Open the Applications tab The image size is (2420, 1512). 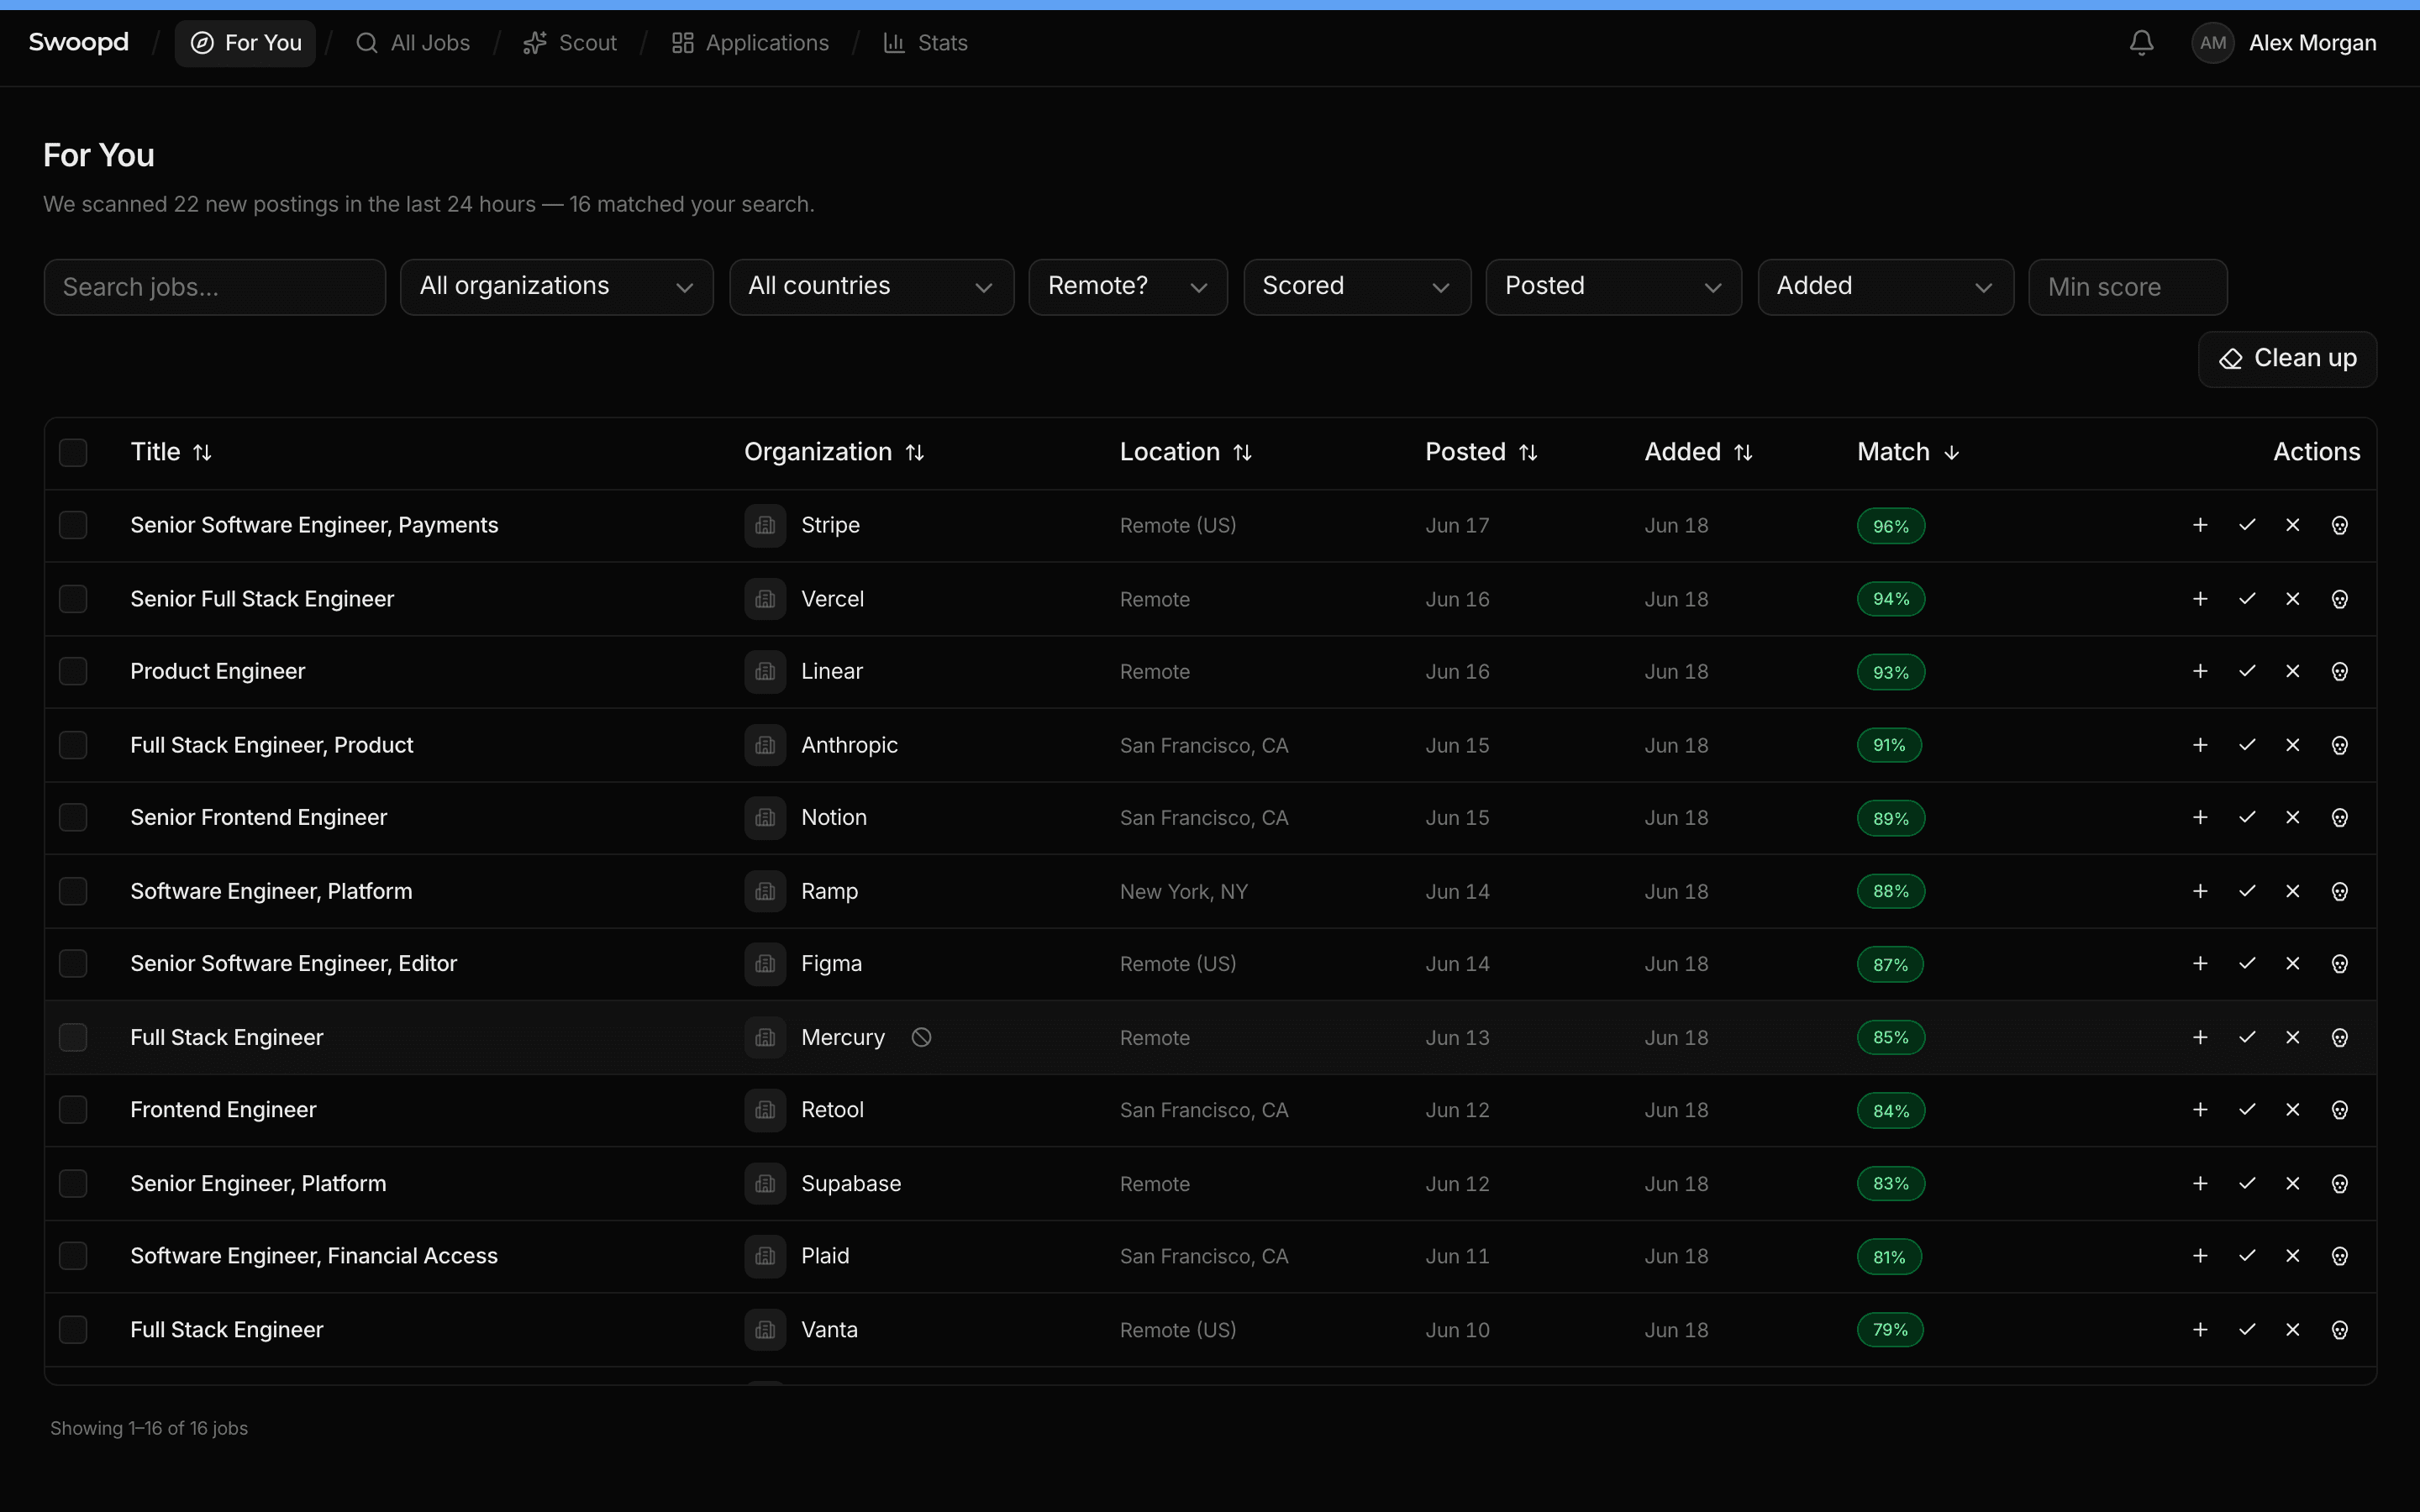coord(750,43)
